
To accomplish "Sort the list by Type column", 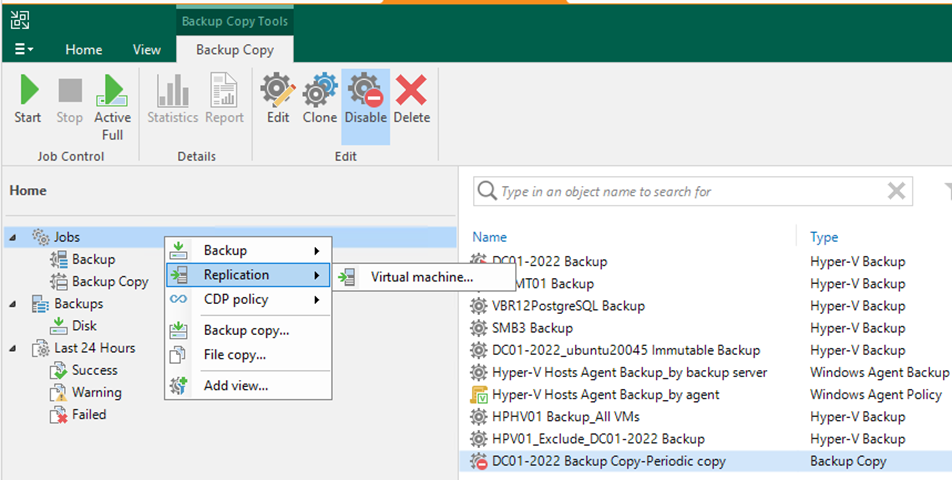I will 824,237.
